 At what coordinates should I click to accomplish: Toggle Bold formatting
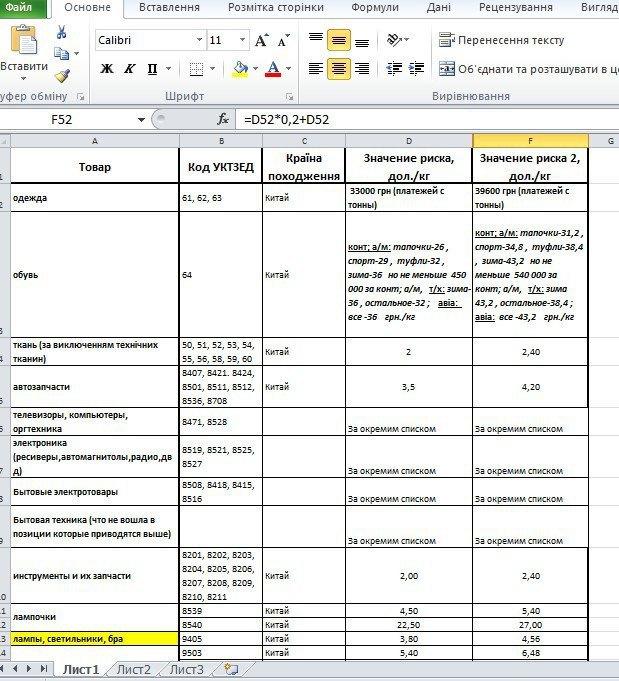(x=107, y=69)
